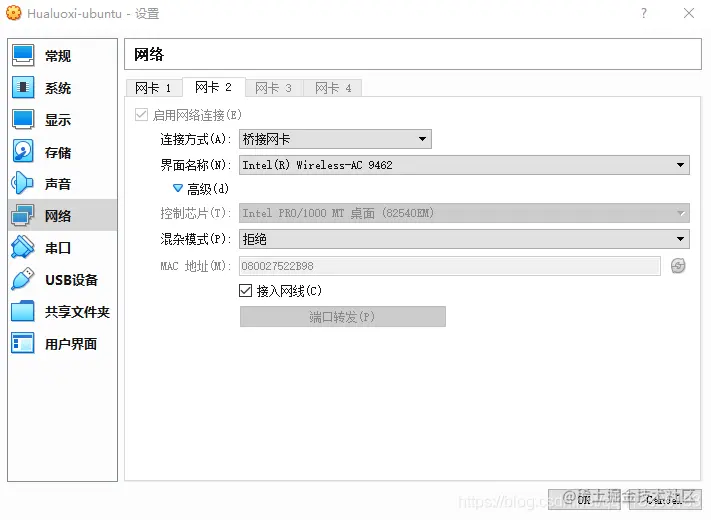
Task: Switch to the 网卡 1 tab
Action: coord(153,87)
